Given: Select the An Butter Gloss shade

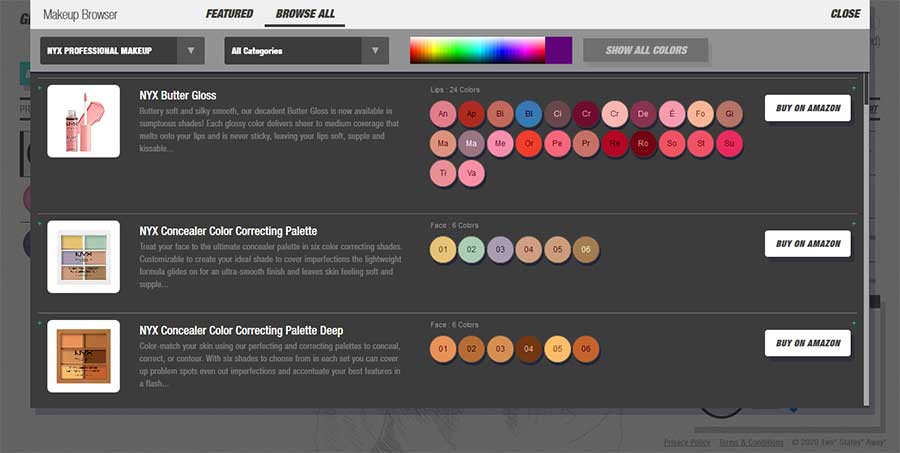Looking at the screenshot, I should pos(443,114).
